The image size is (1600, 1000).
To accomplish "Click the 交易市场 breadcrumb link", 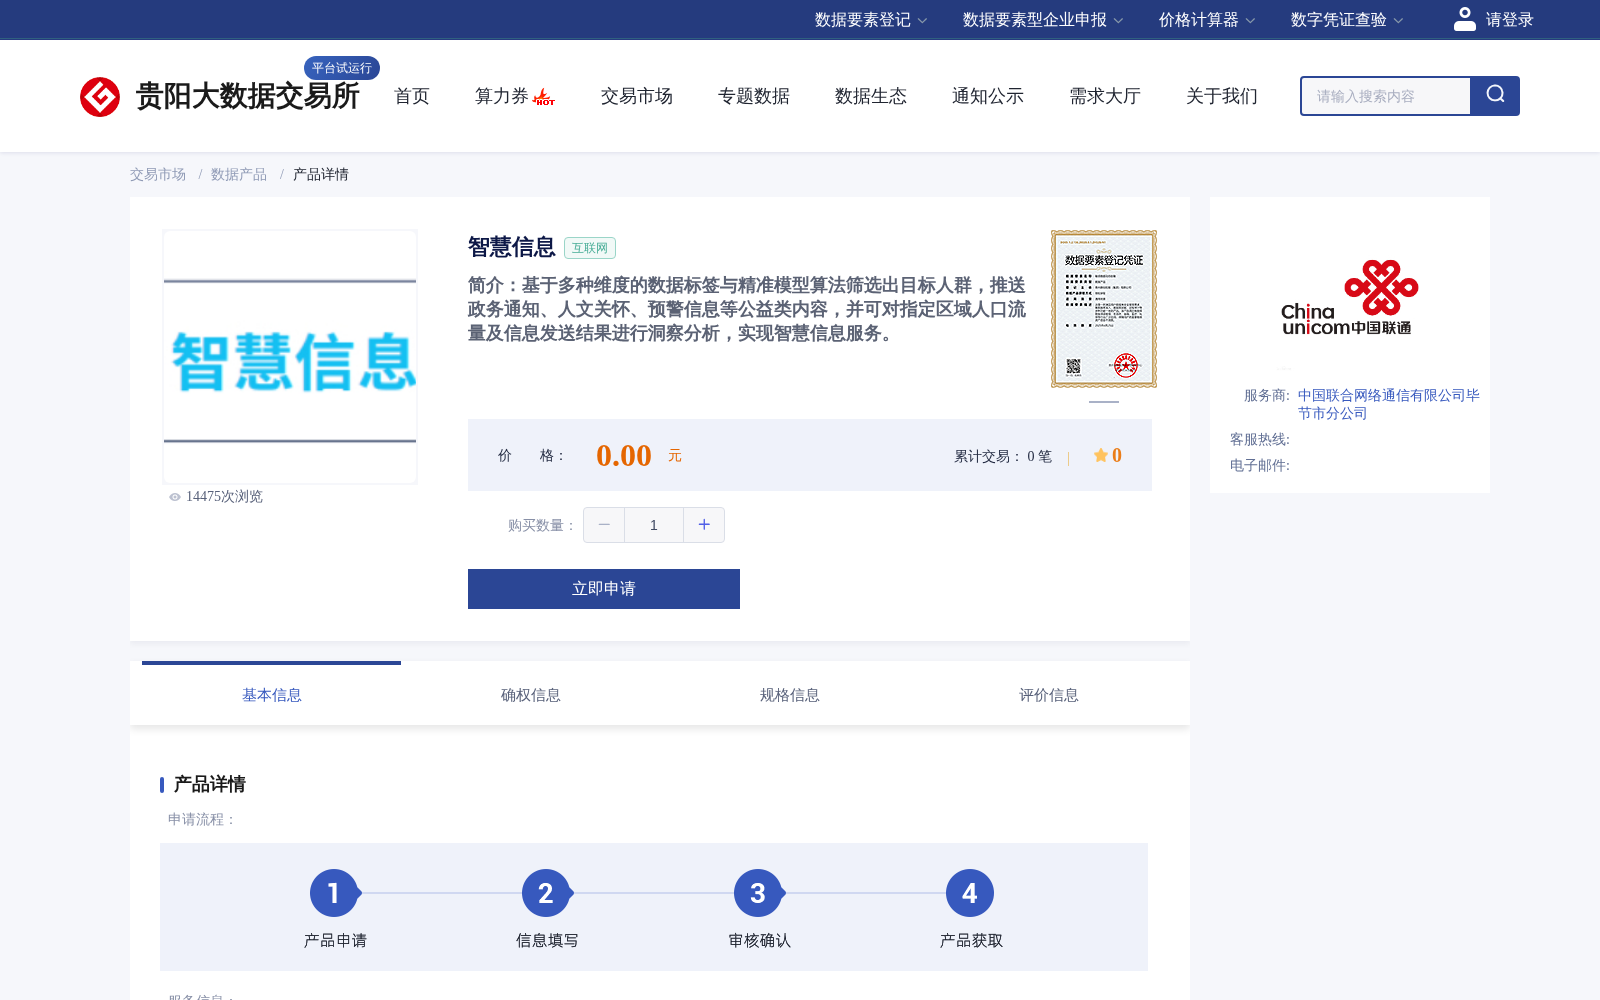I will coord(158,174).
